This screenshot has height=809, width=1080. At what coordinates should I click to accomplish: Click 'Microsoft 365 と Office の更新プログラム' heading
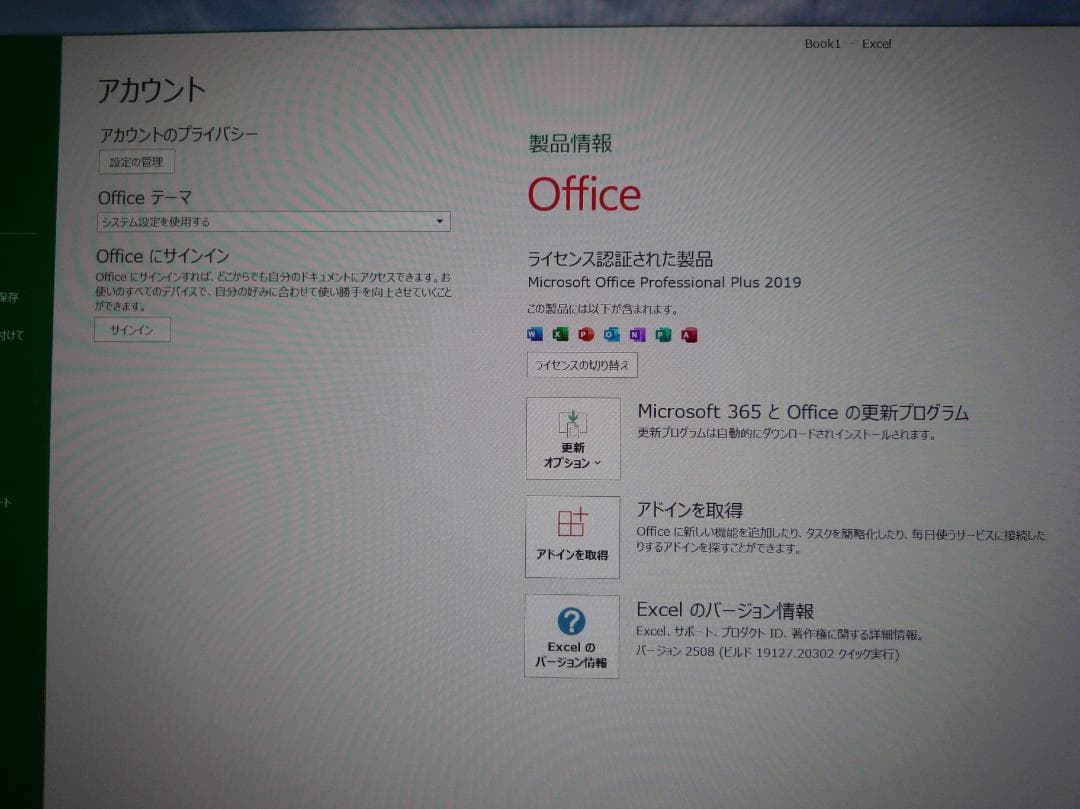pos(803,412)
